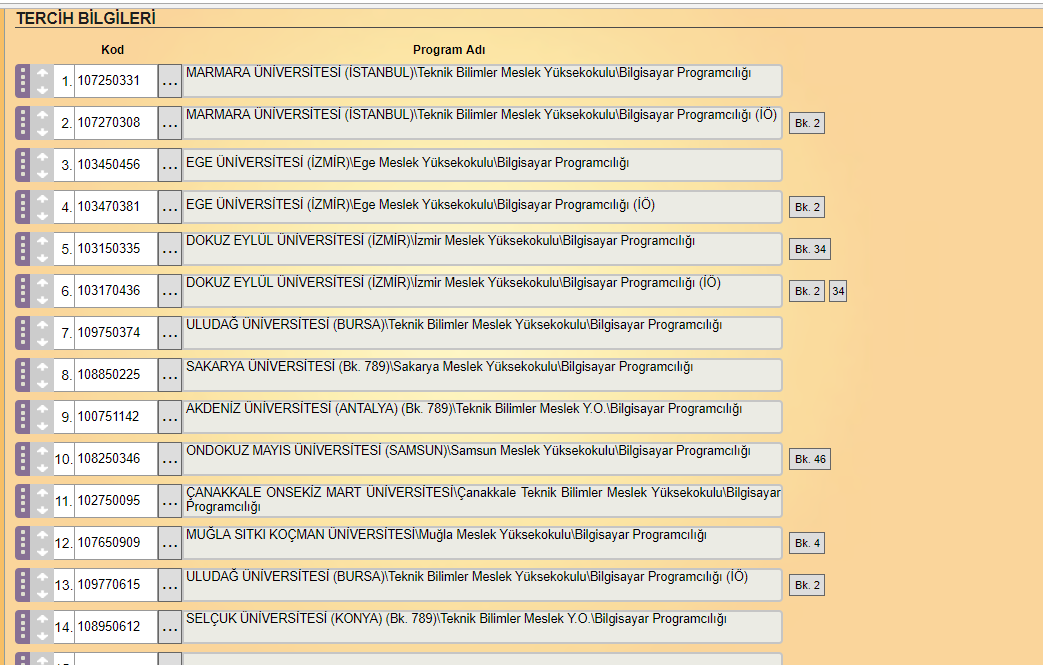Click the code field containing 100751142
1043x665 pixels.
[x=115, y=417]
